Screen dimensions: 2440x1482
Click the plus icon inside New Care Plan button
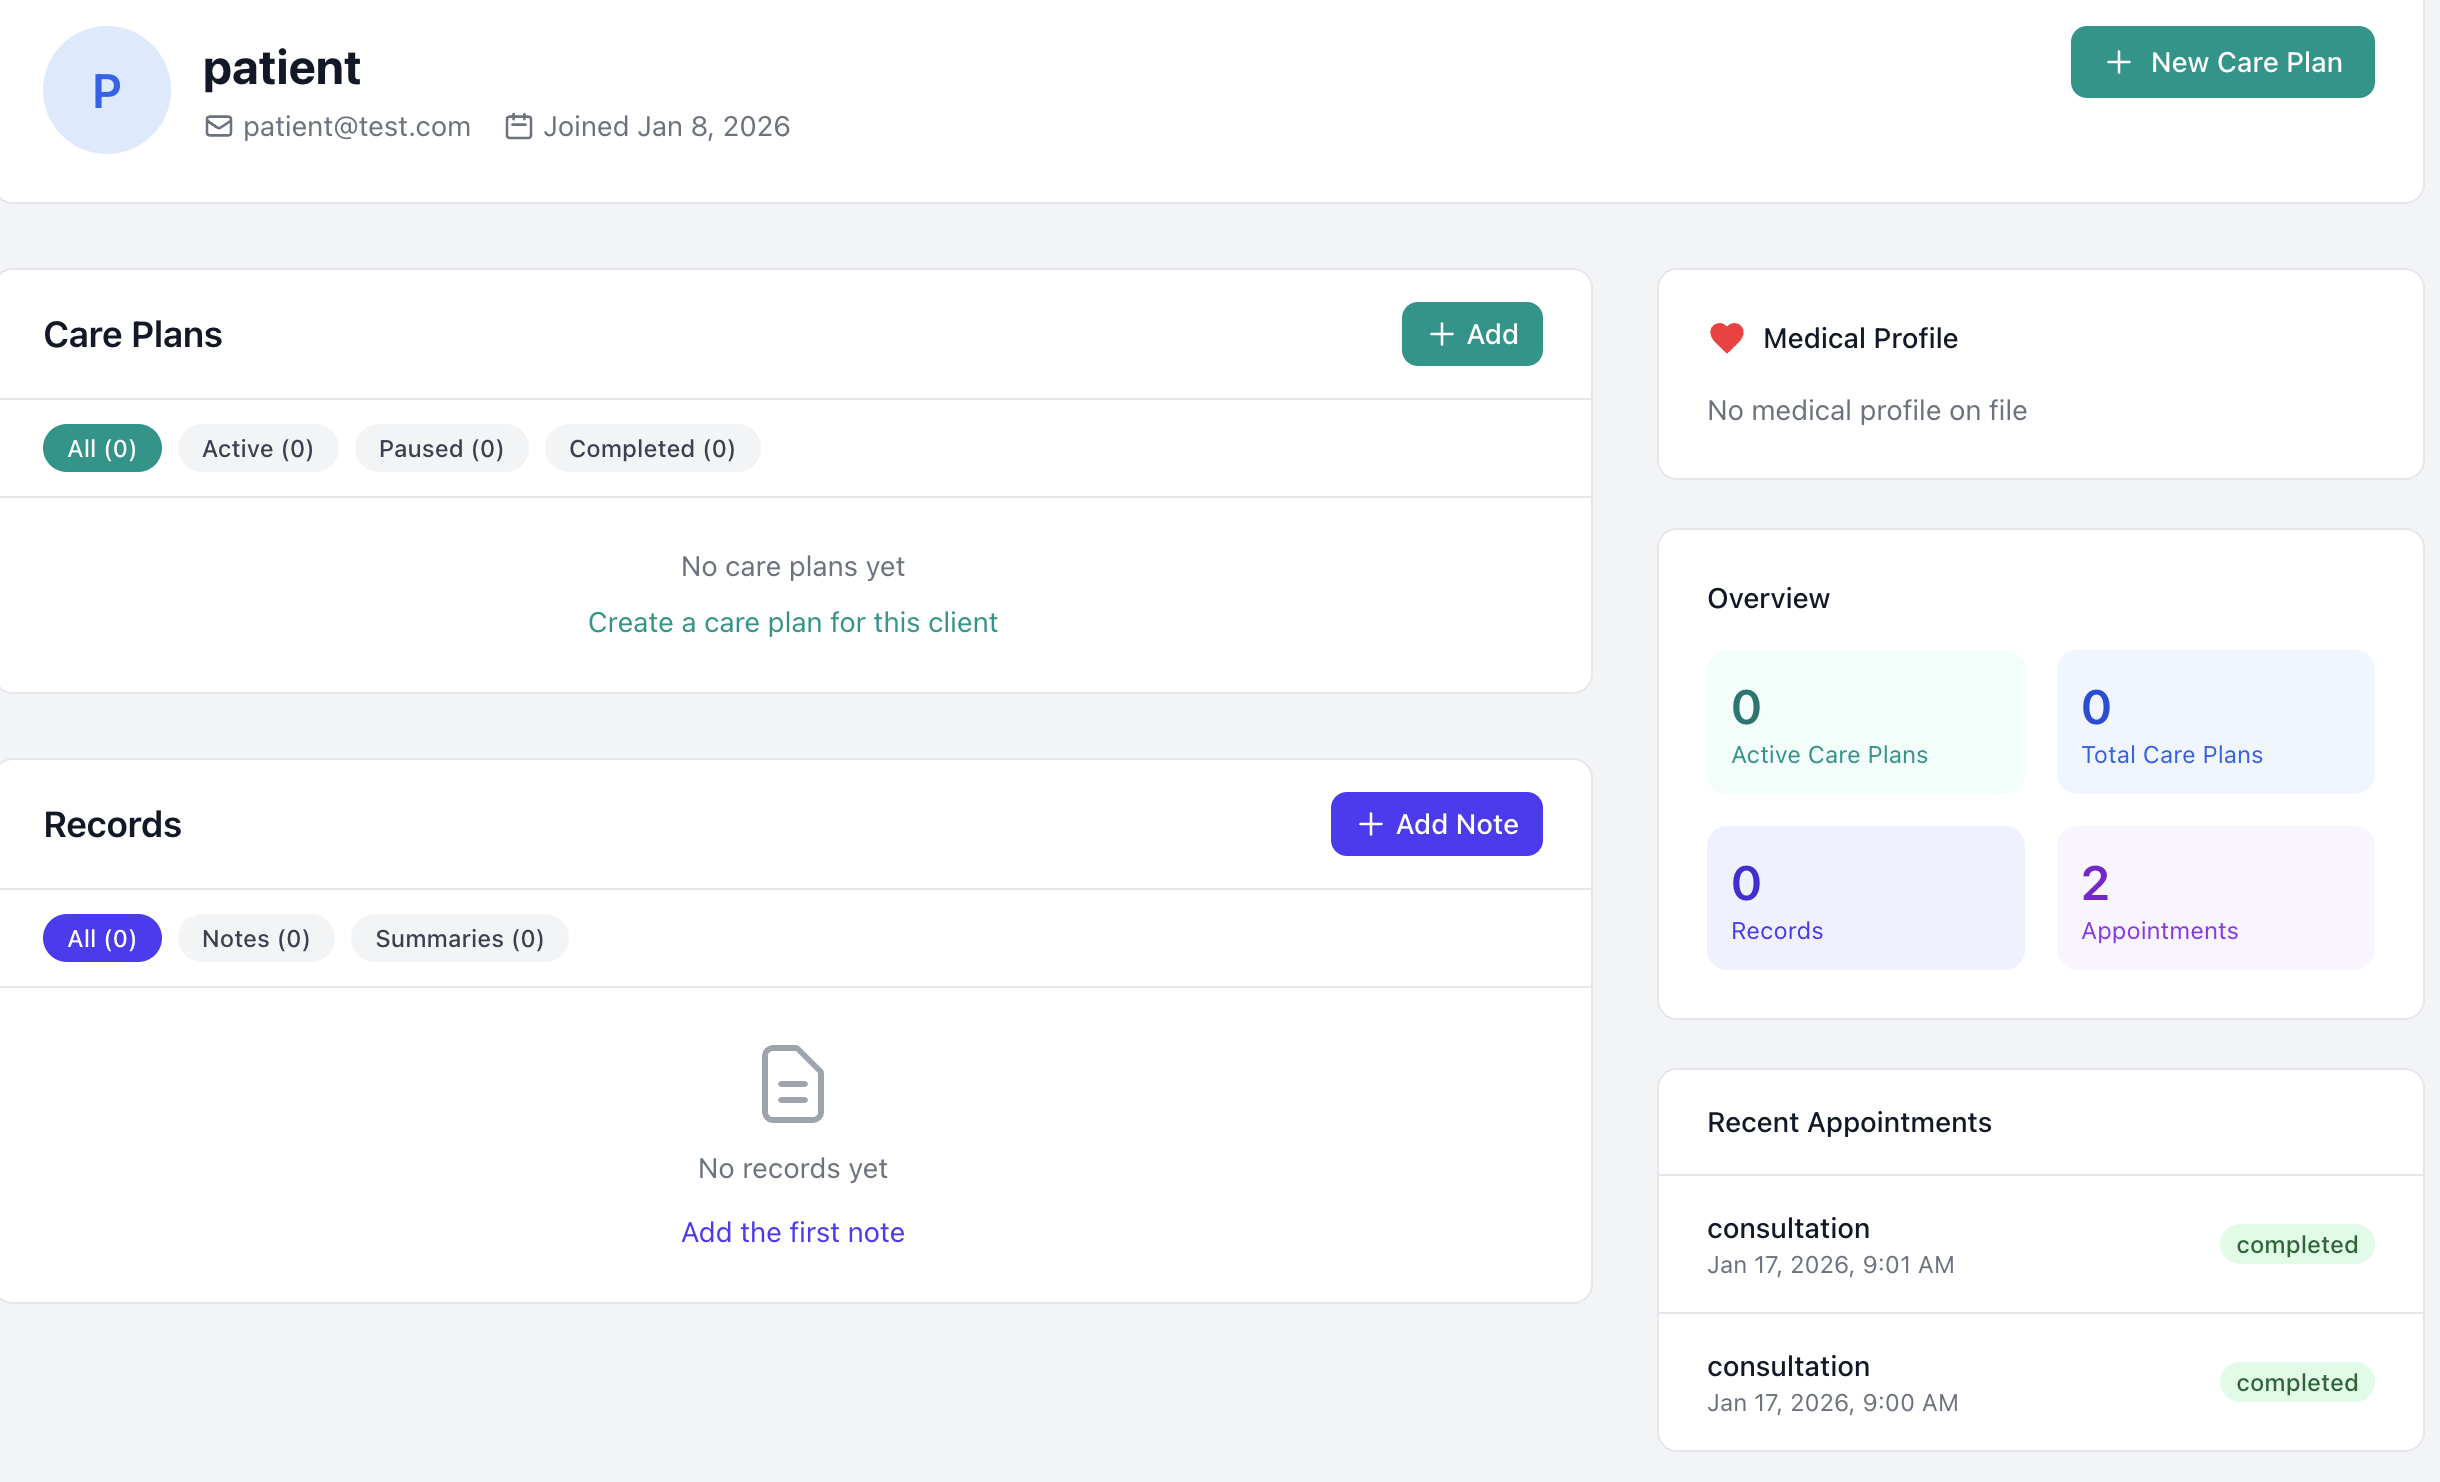pyautogui.click(x=2119, y=61)
